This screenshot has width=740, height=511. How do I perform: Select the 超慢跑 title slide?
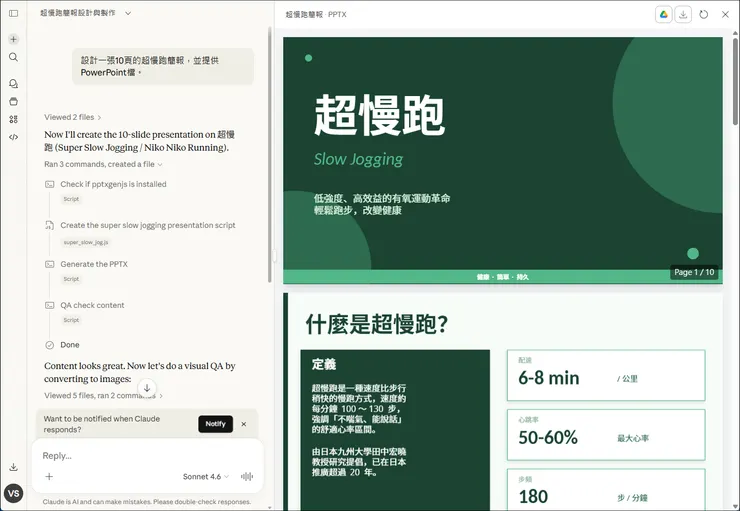point(503,160)
